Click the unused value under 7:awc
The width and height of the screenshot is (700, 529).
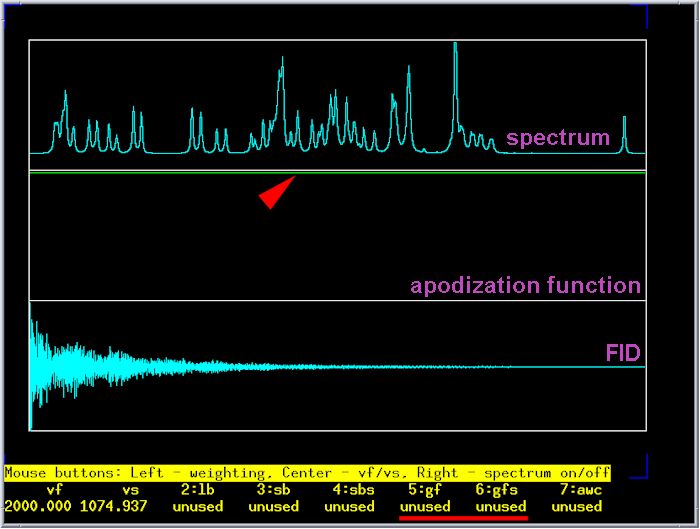[577, 507]
